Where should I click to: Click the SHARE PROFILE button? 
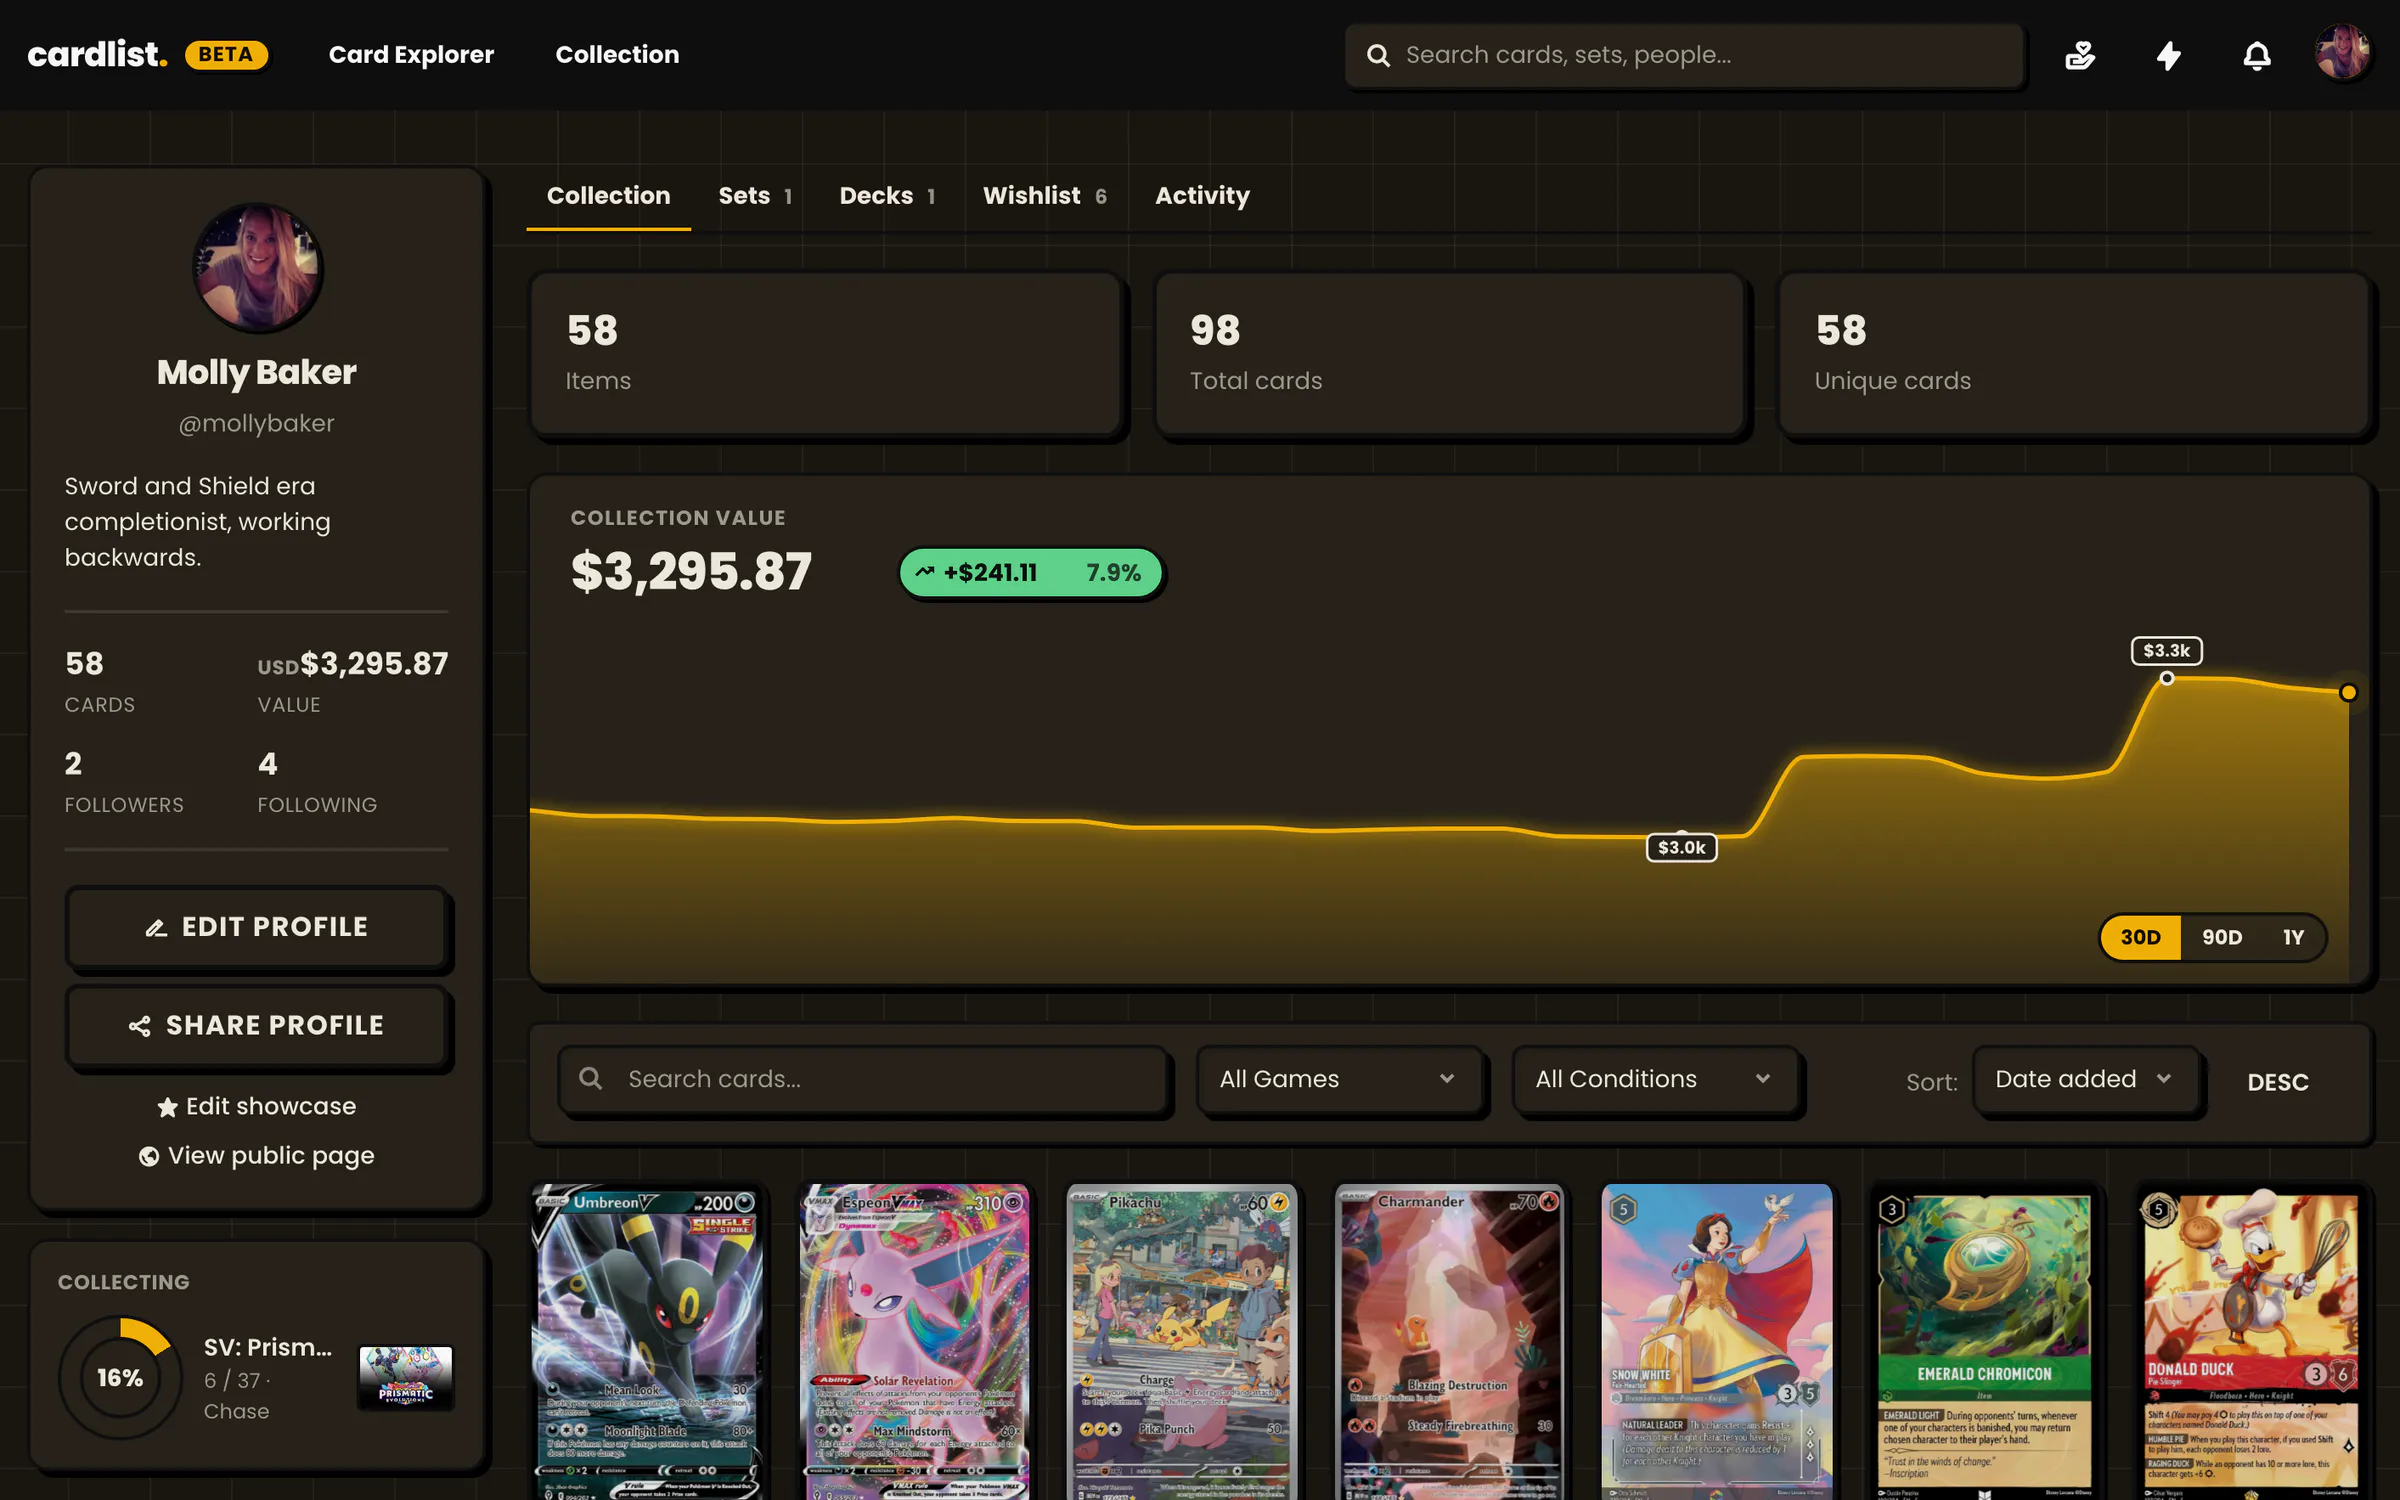(x=256, y=1026)
